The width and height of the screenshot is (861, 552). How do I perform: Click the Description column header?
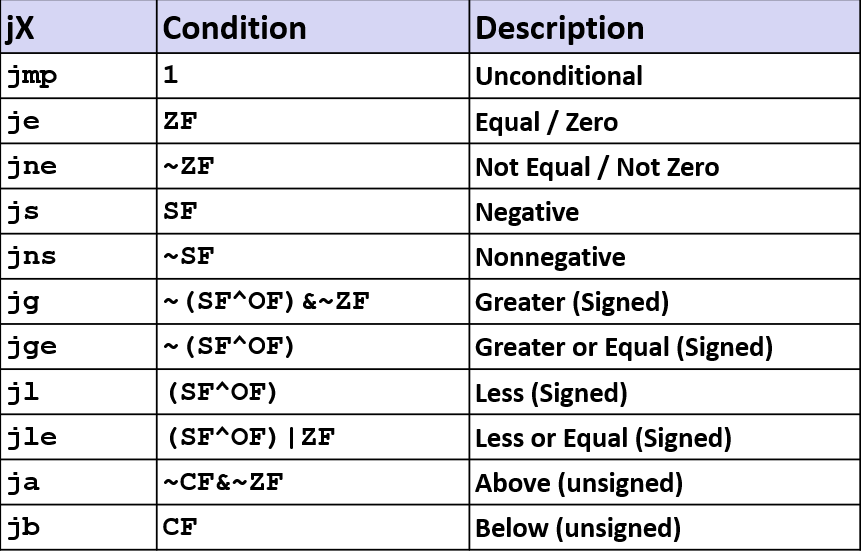point(560,27)
